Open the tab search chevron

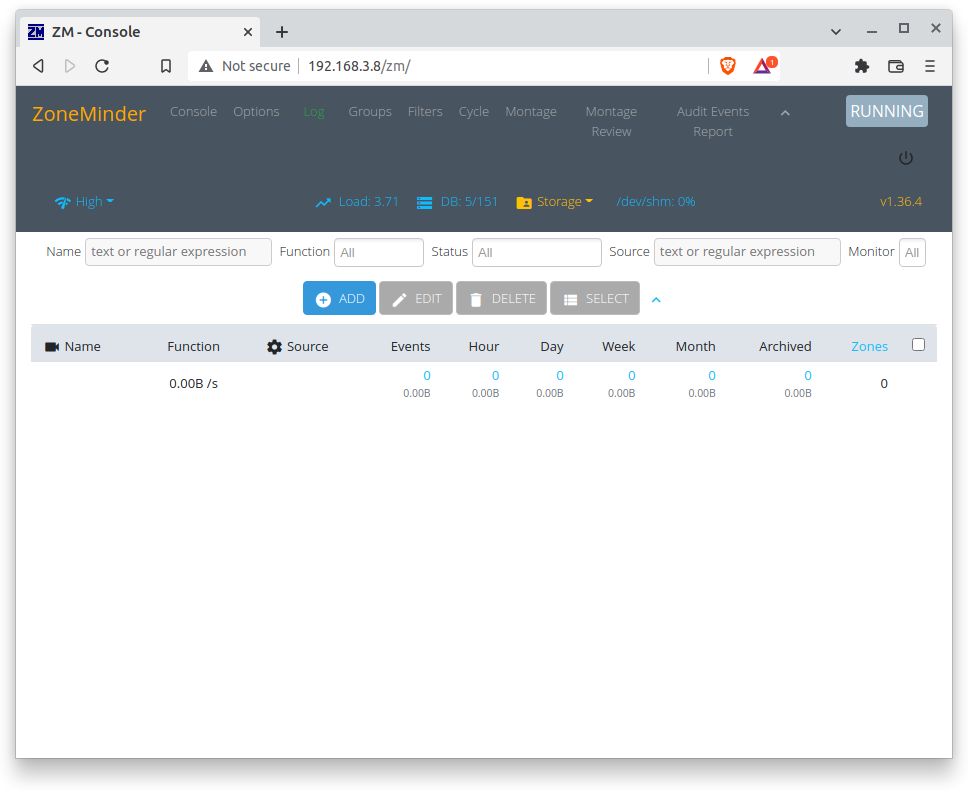pos(836,31)
